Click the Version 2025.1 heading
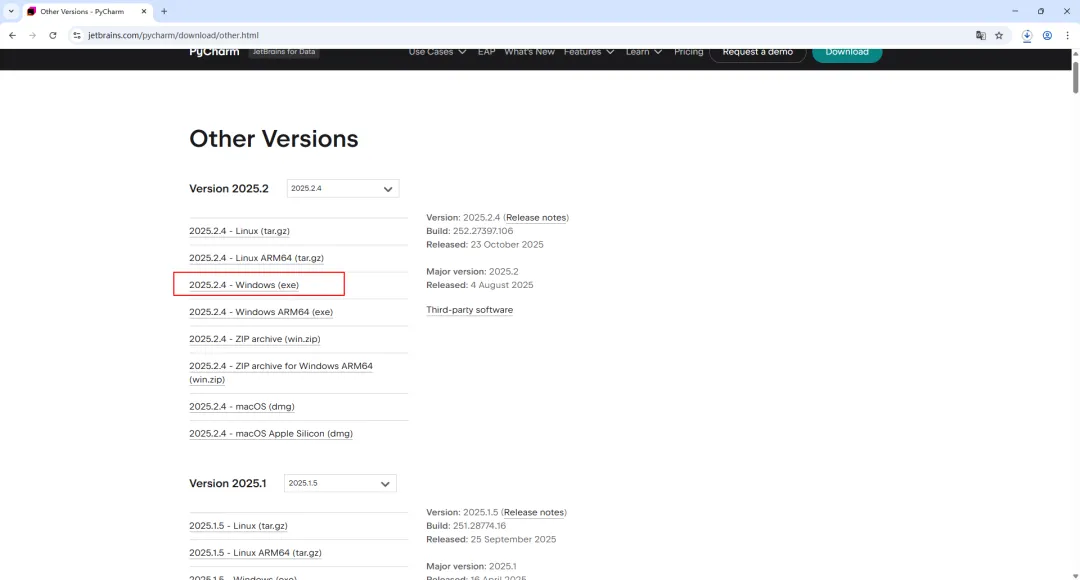Image resolution: width=1080 pixels, height=580 pixels. coord(227,483)
